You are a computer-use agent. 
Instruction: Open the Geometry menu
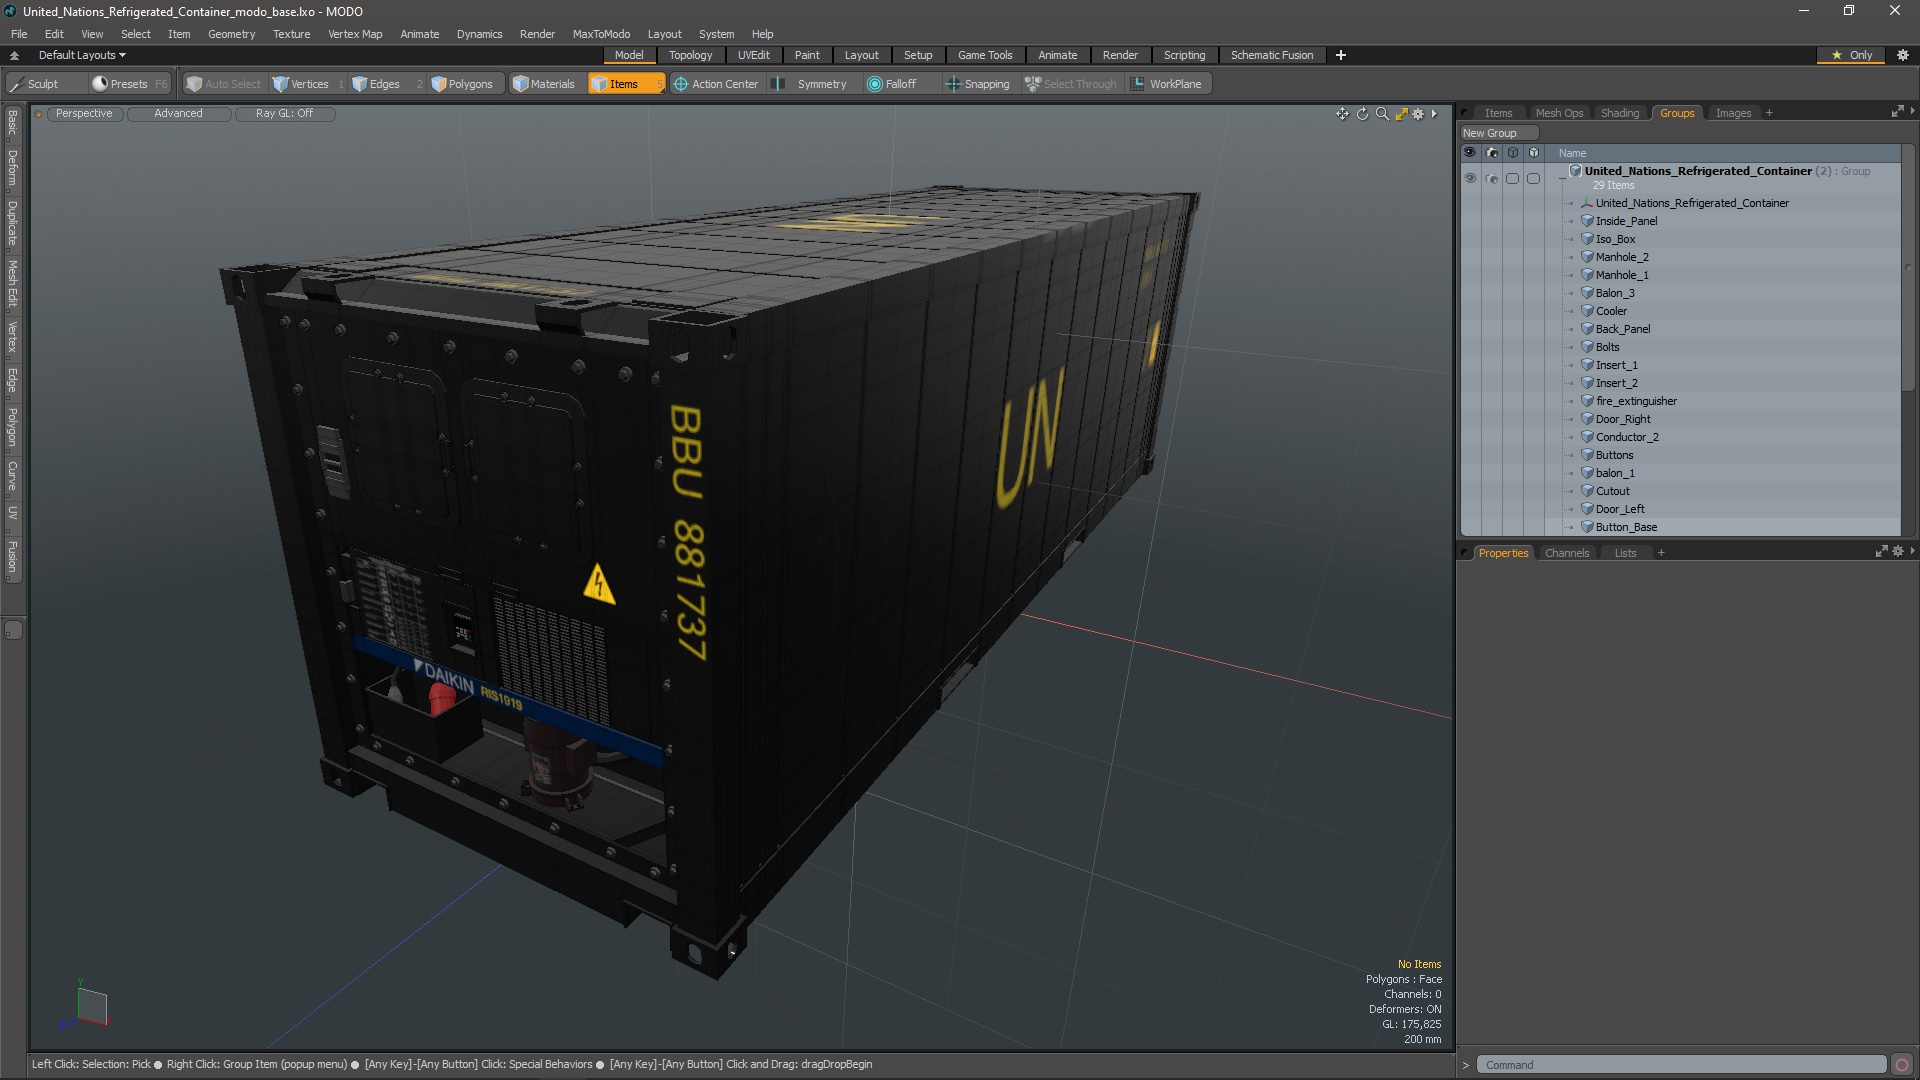pyautogui.click(x=231, y=34)
